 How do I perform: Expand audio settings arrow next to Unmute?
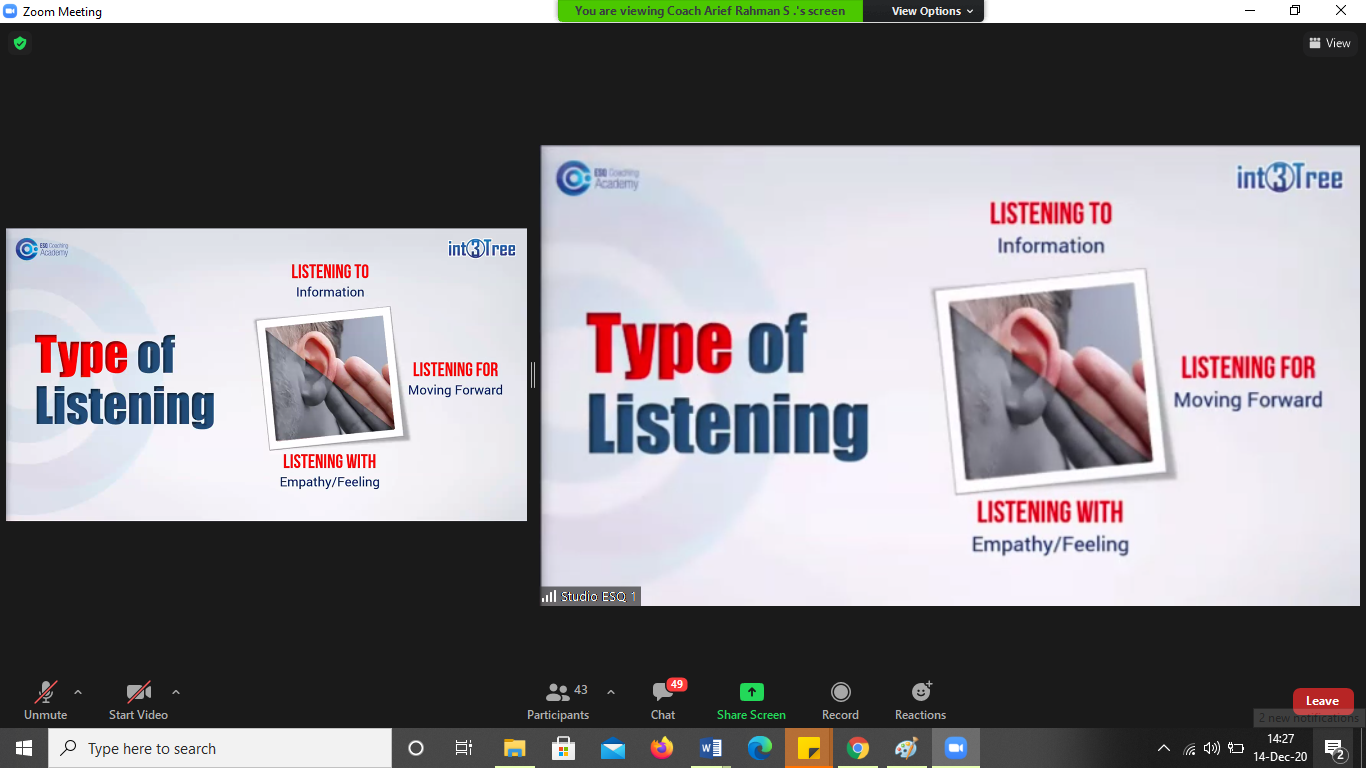click(78, 692)
